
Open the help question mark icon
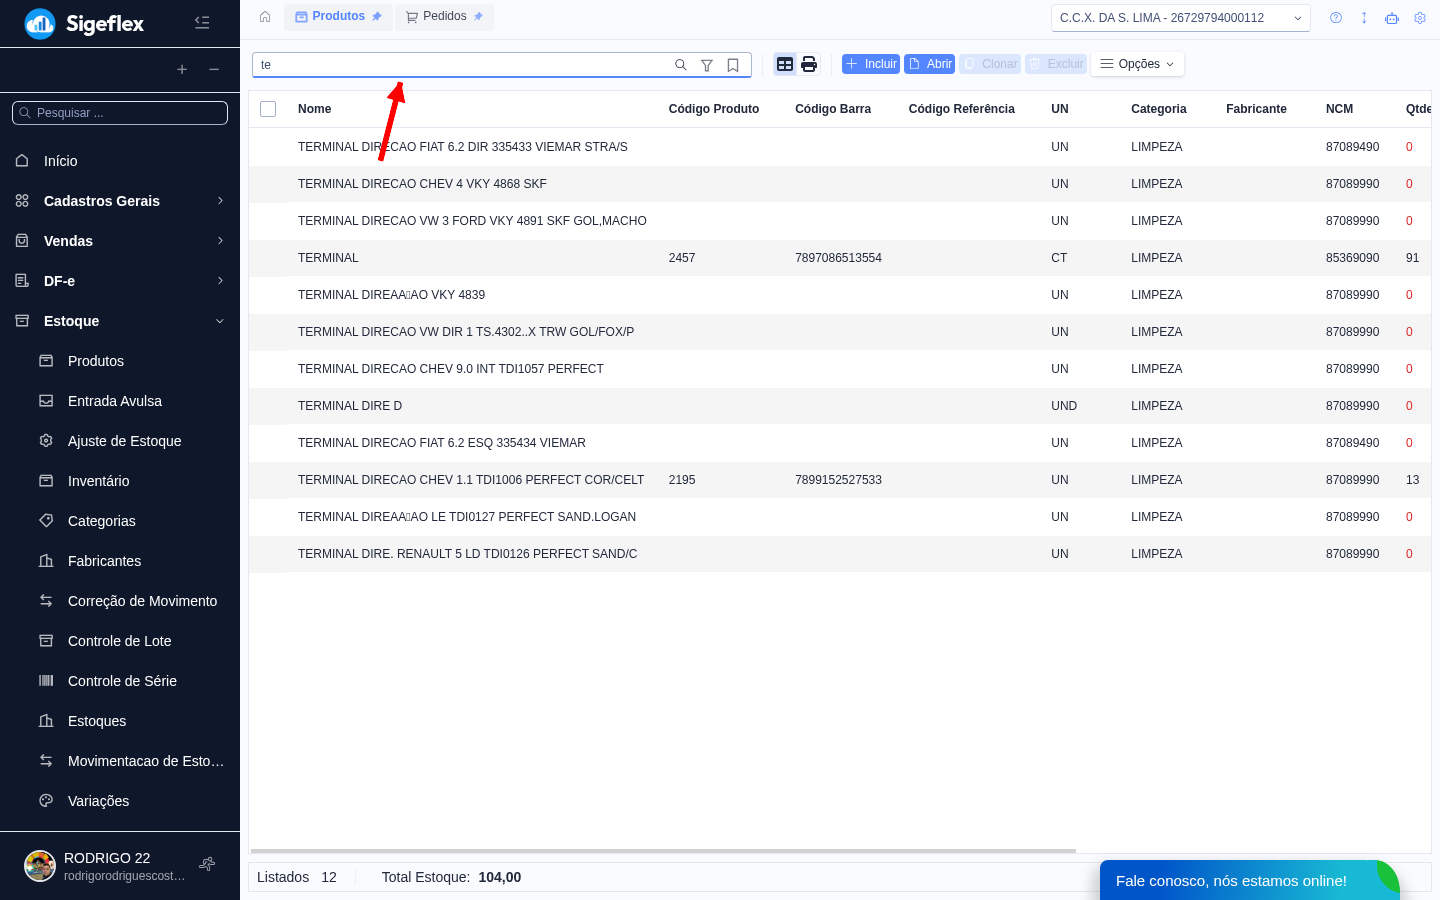pyautogui.click(x=1336, y=18)
